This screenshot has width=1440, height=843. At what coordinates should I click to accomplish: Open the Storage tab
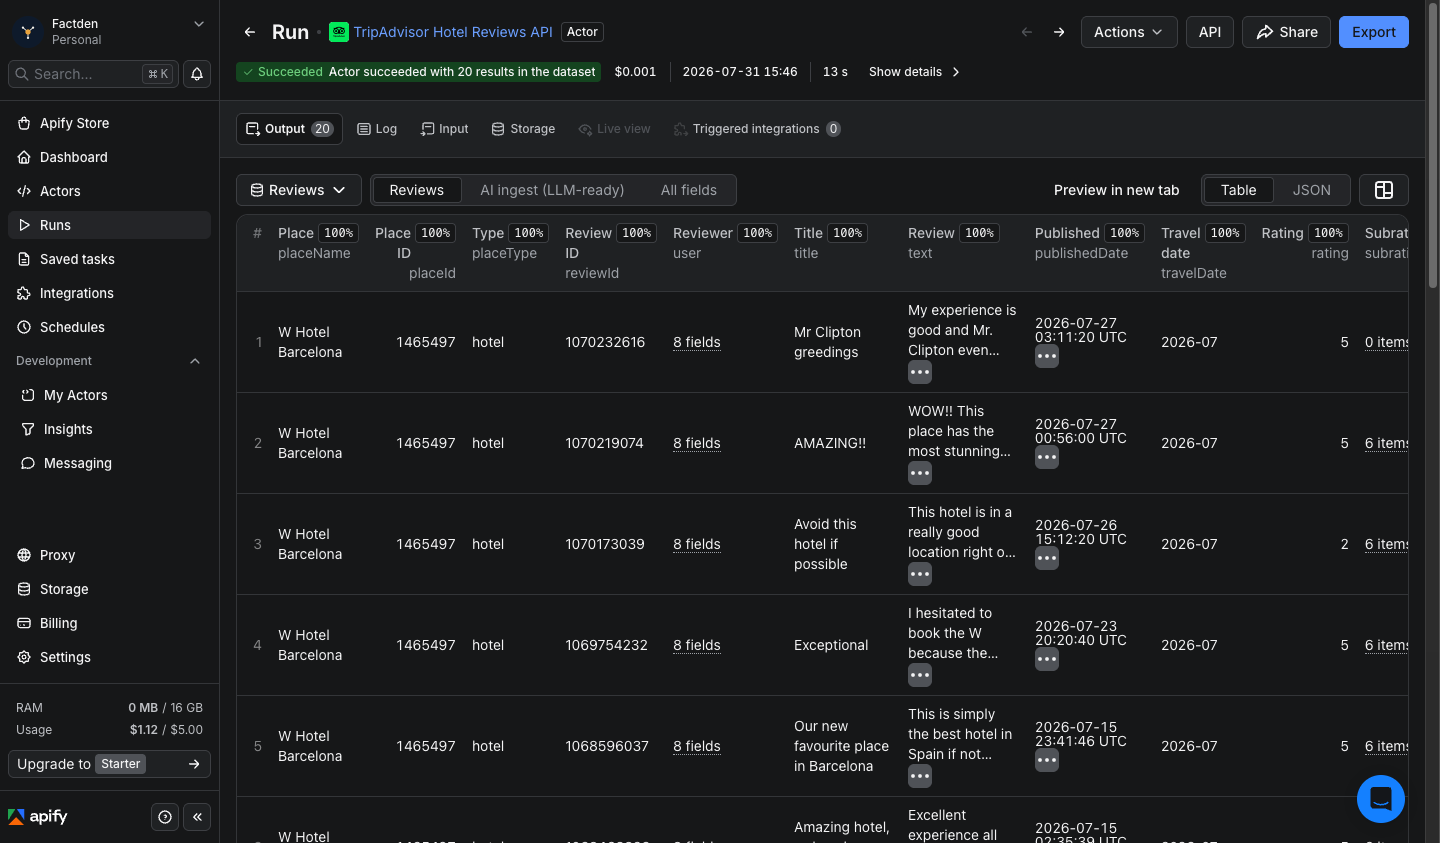523,129
